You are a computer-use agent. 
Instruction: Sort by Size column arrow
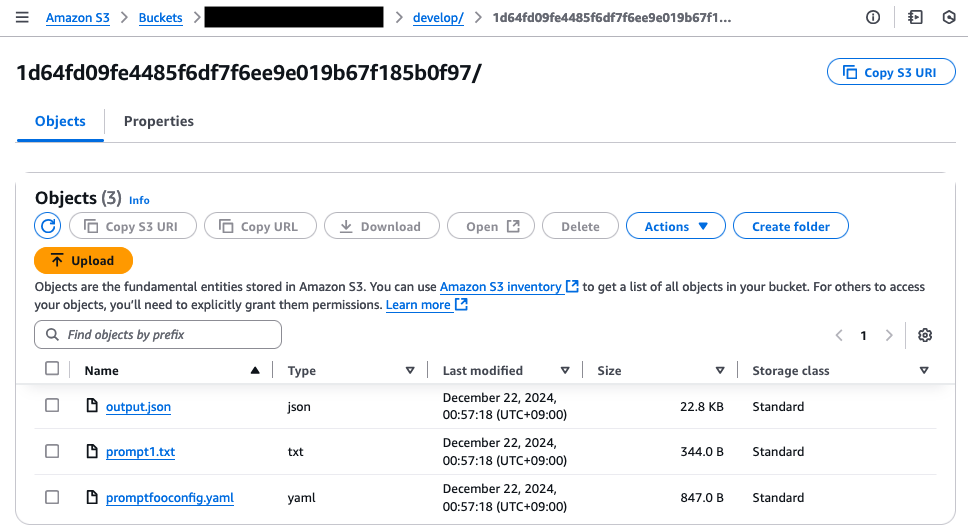(x=720, y=370)
